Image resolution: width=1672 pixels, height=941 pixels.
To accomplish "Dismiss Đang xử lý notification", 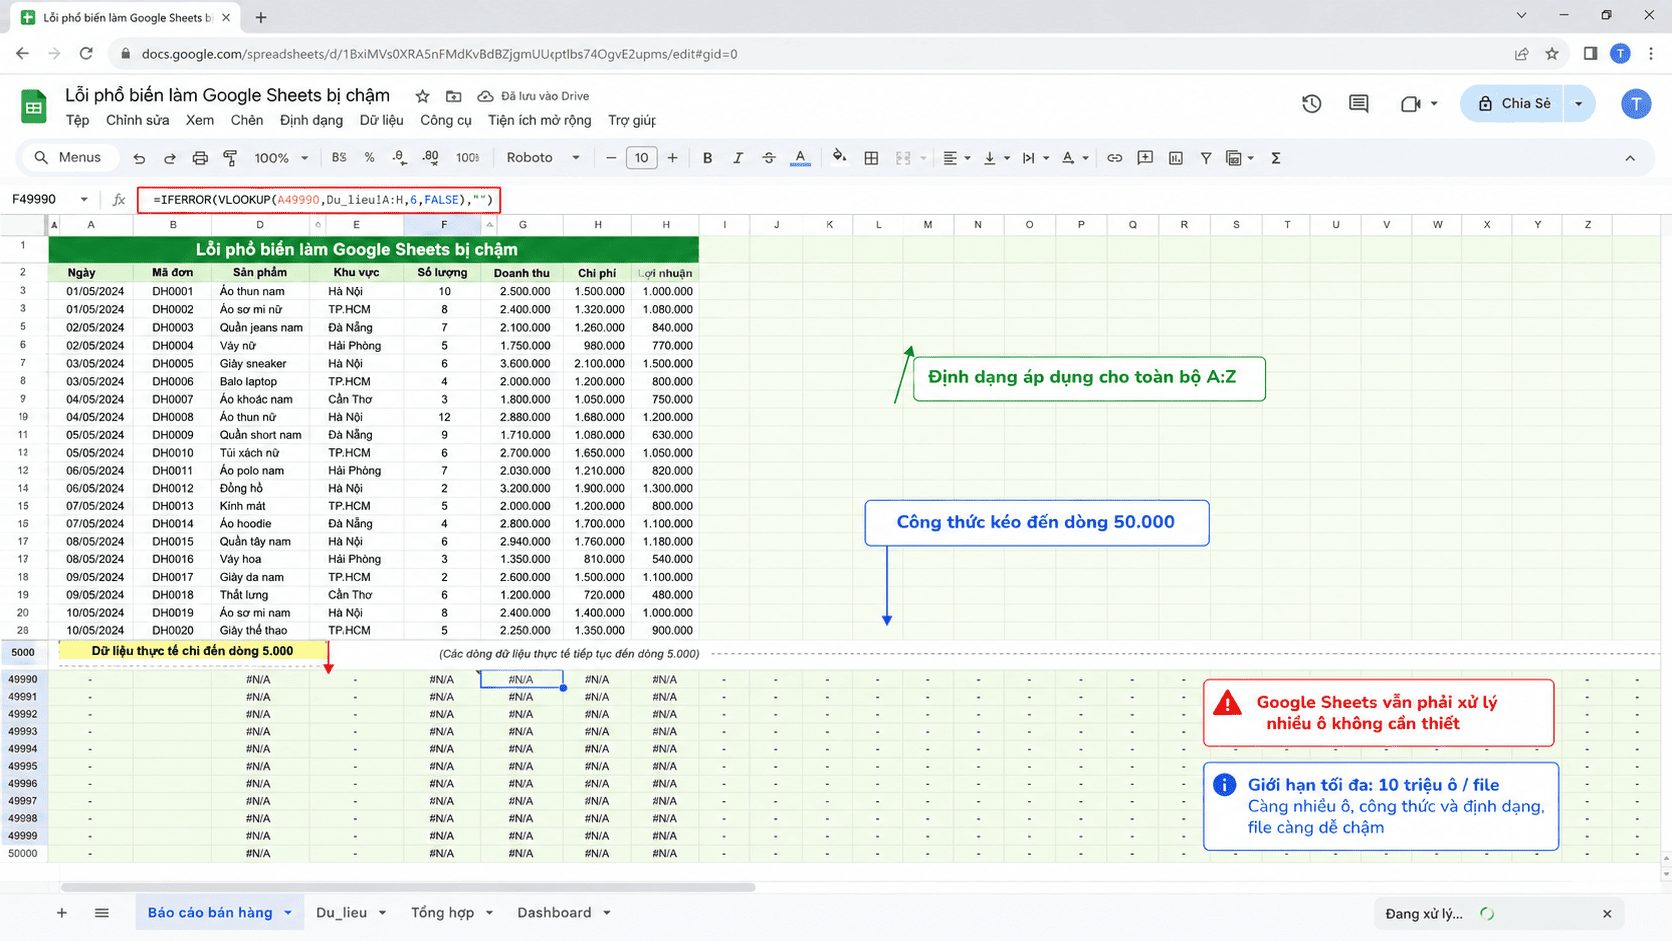I will pos(1607,914).
